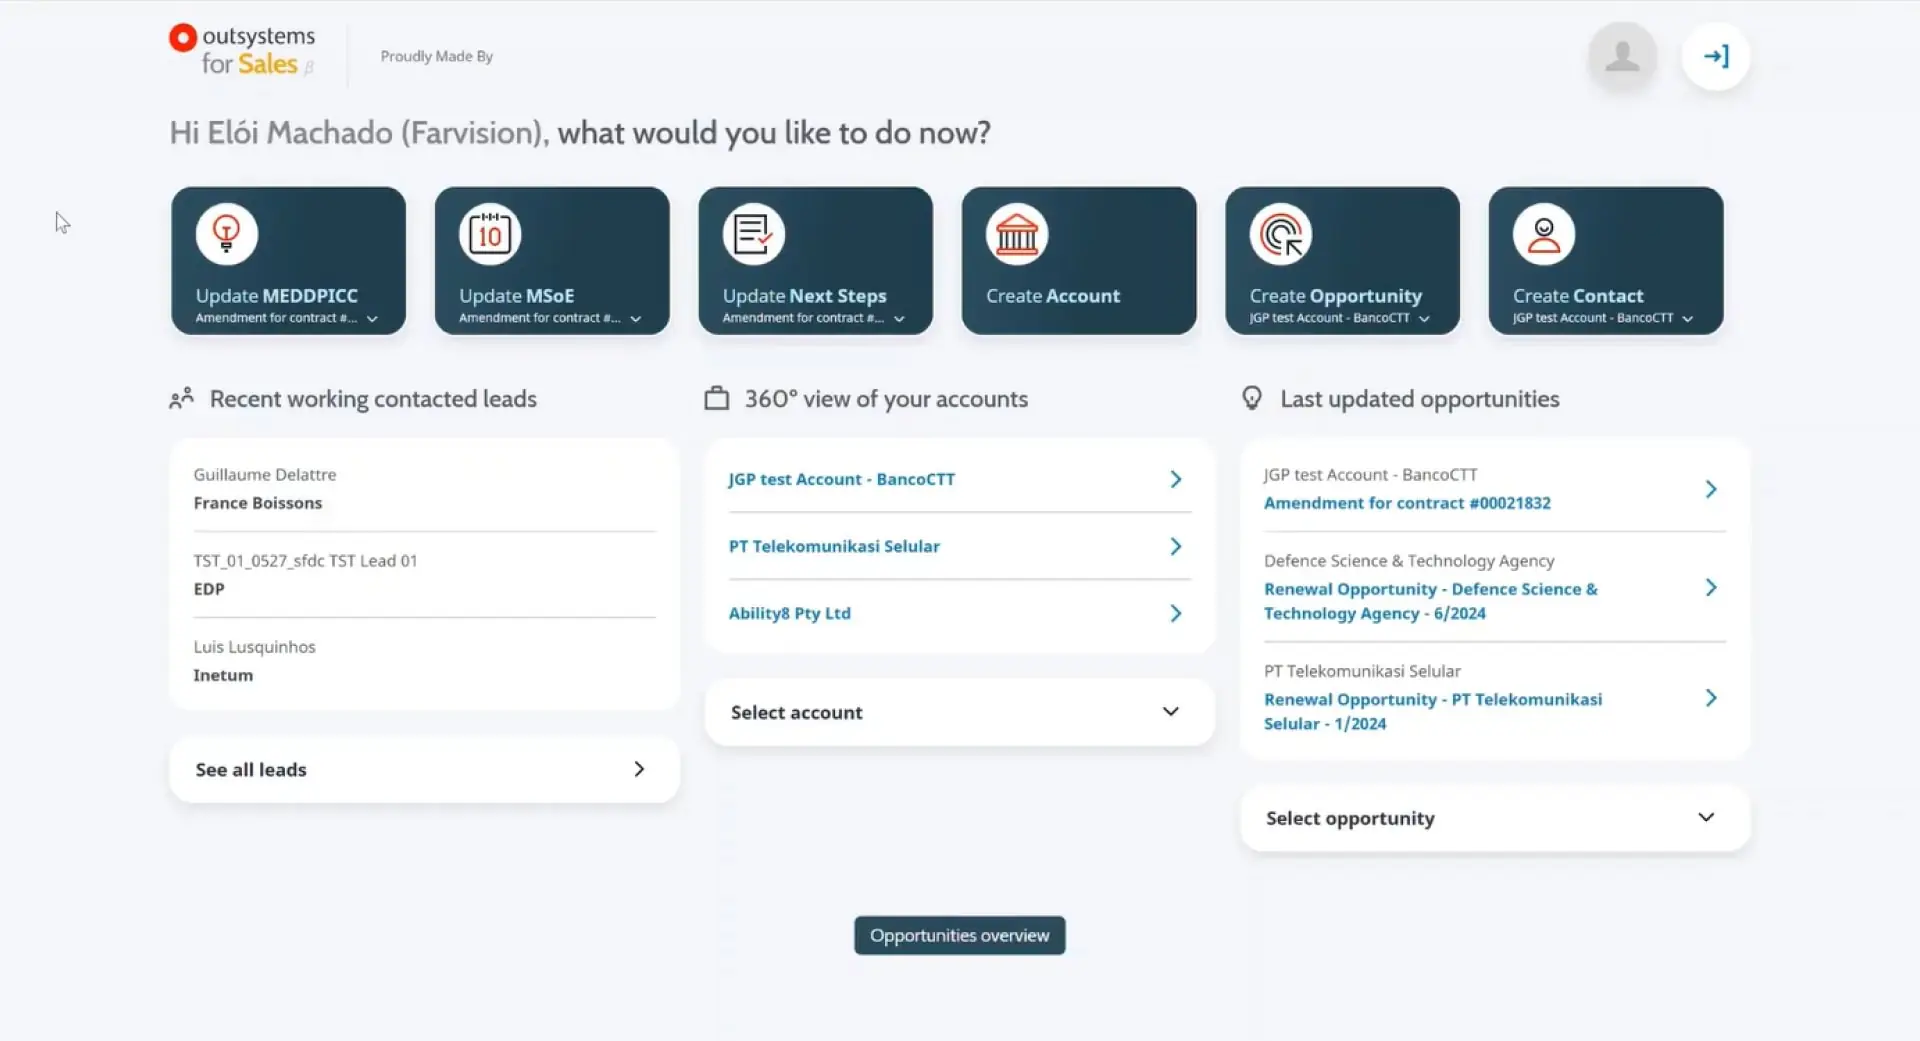Click the arrow next to Amendment for contract #00021832
The image size is (1920, 1041).
pyautogui.click(x=1711, y=489)
